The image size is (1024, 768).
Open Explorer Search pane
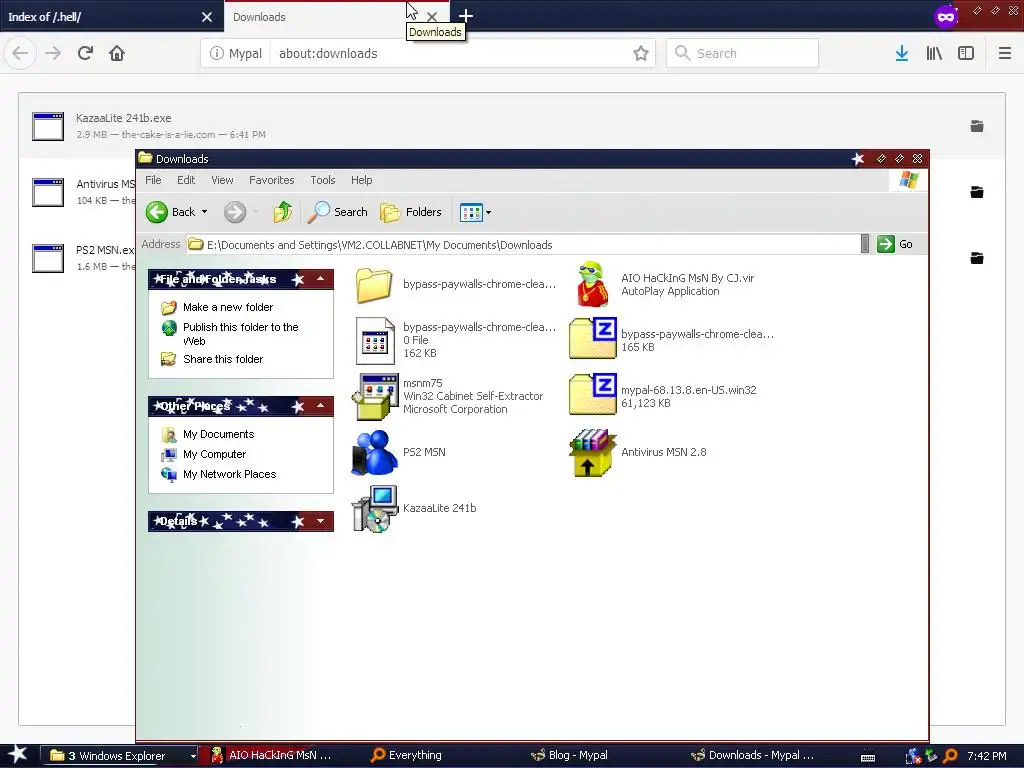click(x=338, y=212)
